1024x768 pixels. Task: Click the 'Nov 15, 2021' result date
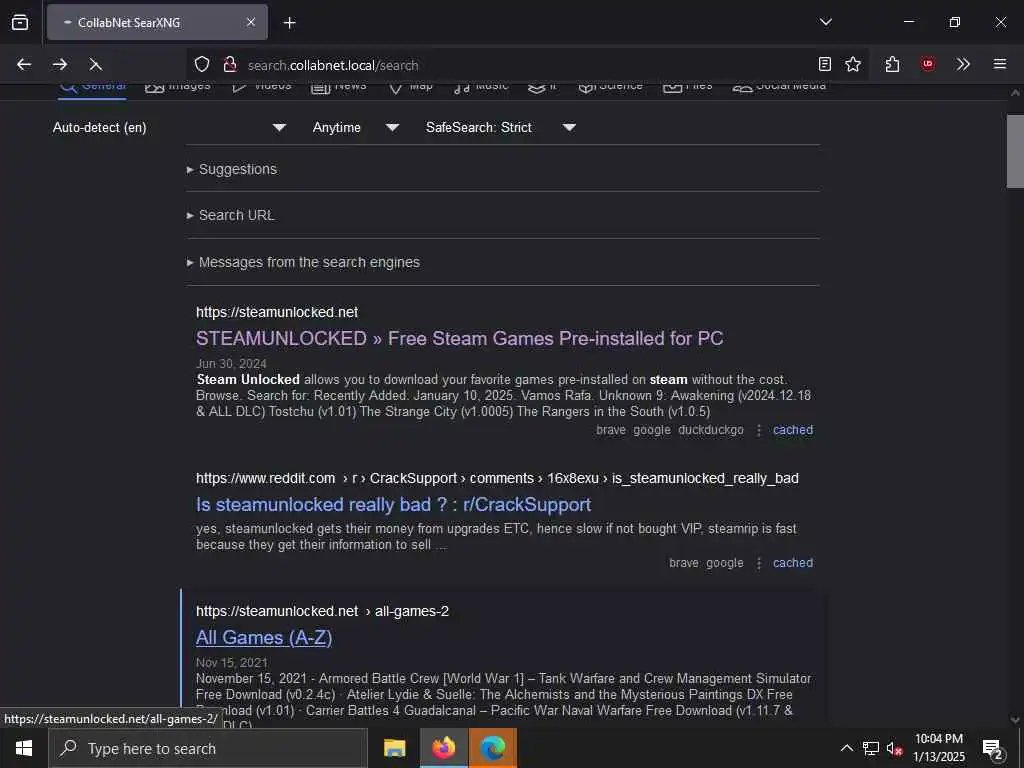[232, 663]
